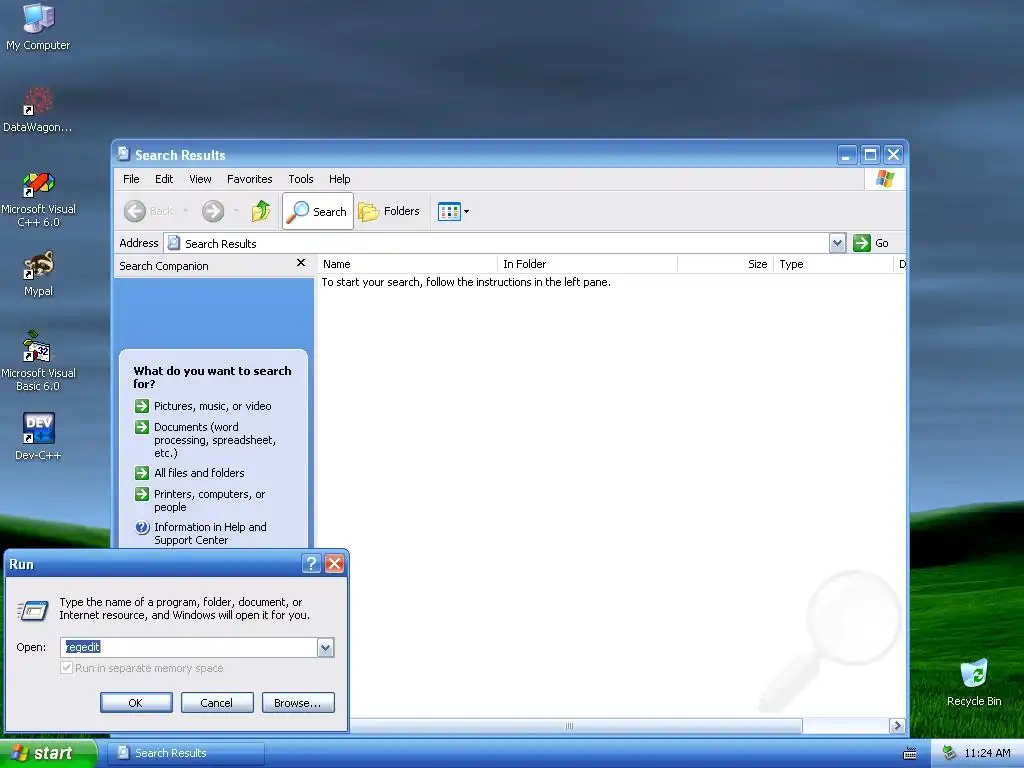Launch Microsoft Visual C++ 6.0 shortcut
Screen dimensions: 1024x768
[x=38, y=199]
